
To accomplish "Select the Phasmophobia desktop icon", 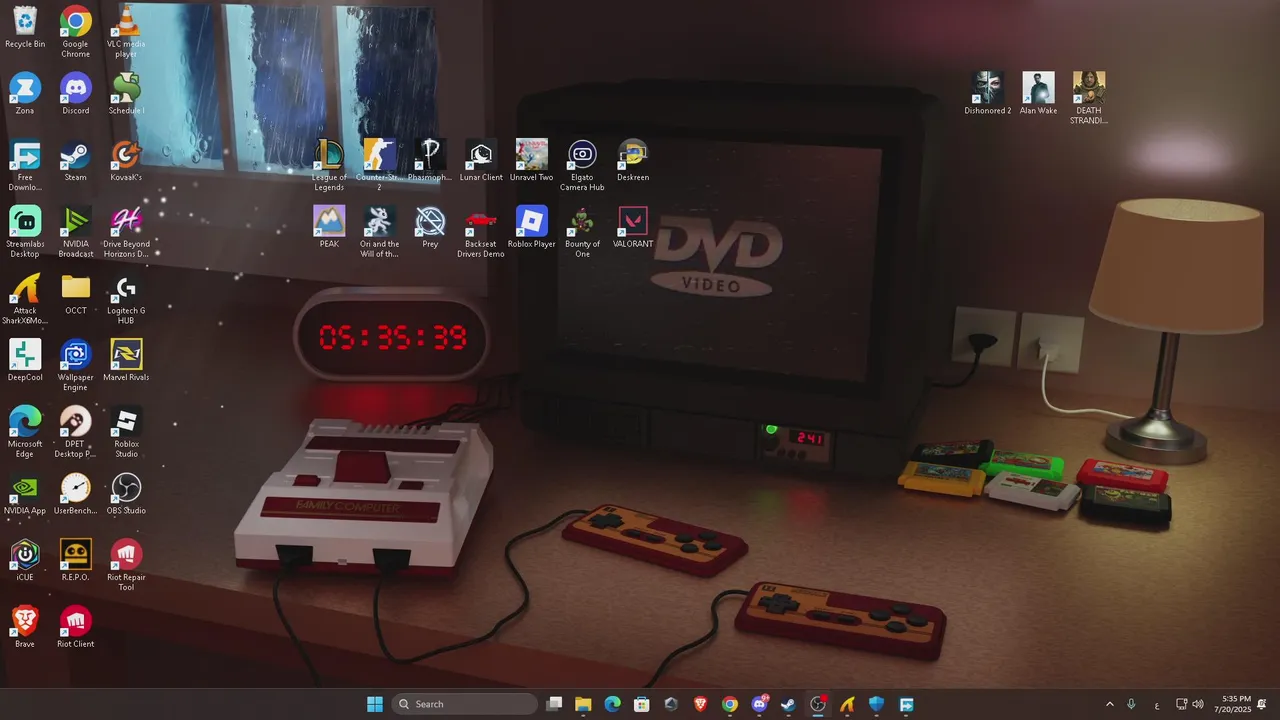I will 430,161.
